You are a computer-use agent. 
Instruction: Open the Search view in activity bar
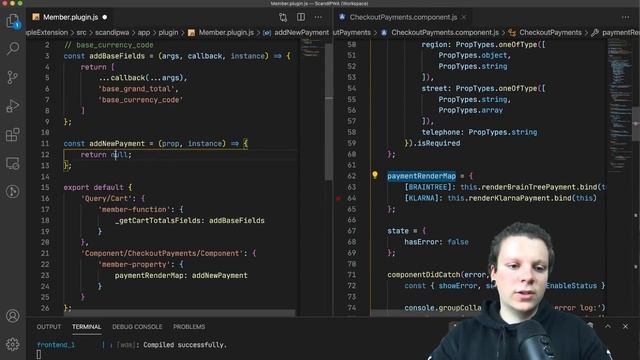(13, 49)
